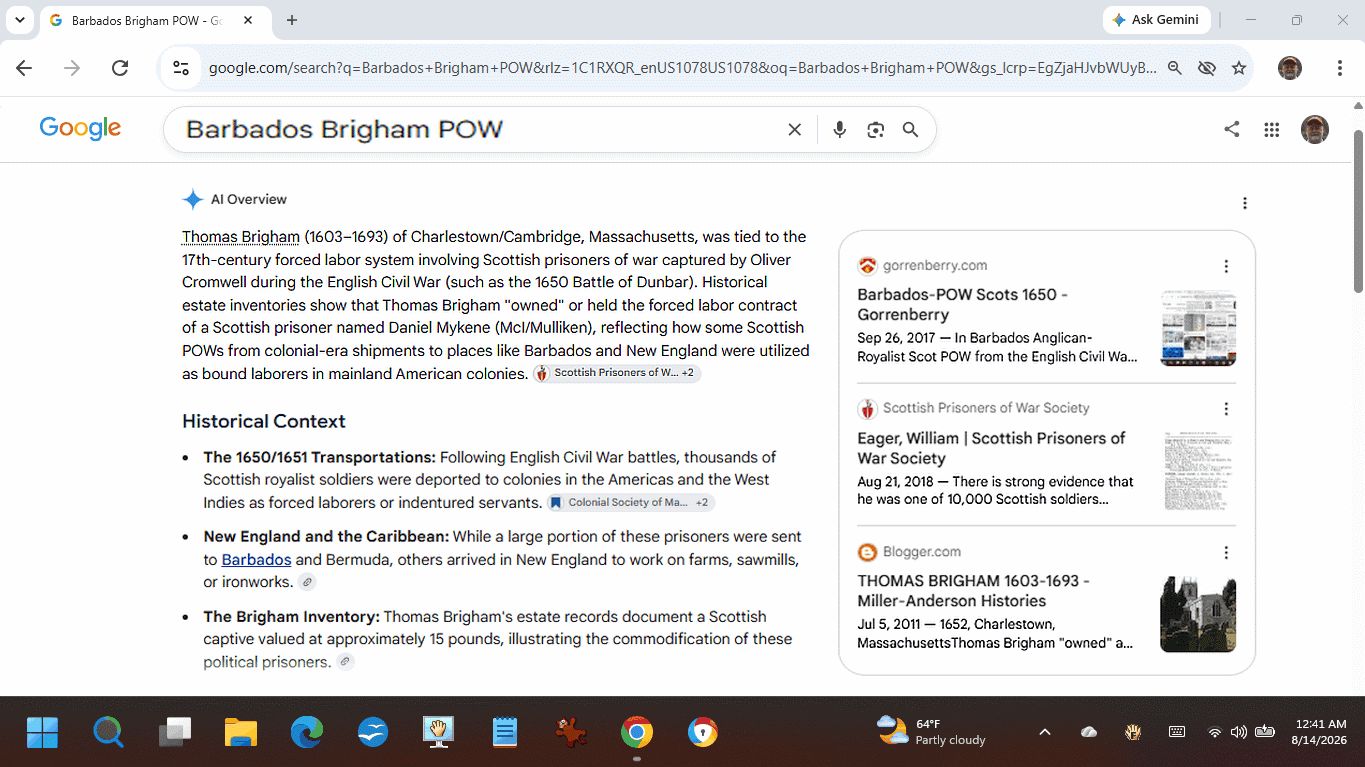Follow the Thomas Brigham link

(x=241, y=237)
